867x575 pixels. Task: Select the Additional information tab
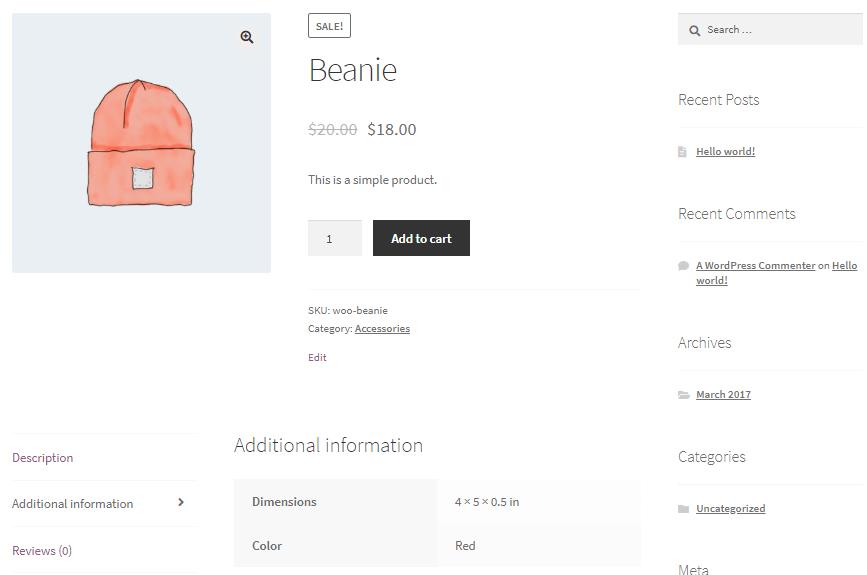[x=72, y=504]
